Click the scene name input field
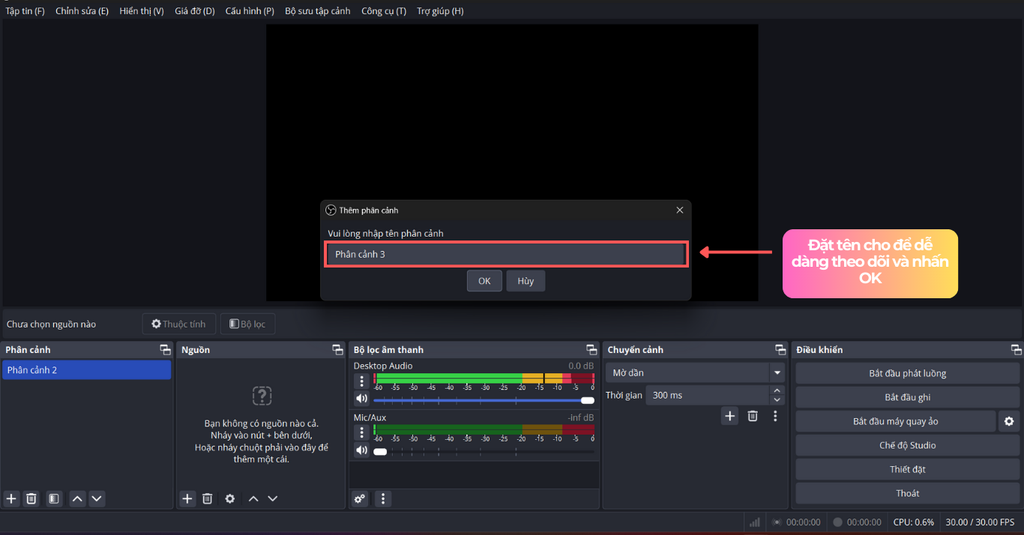 click(506, 254)
